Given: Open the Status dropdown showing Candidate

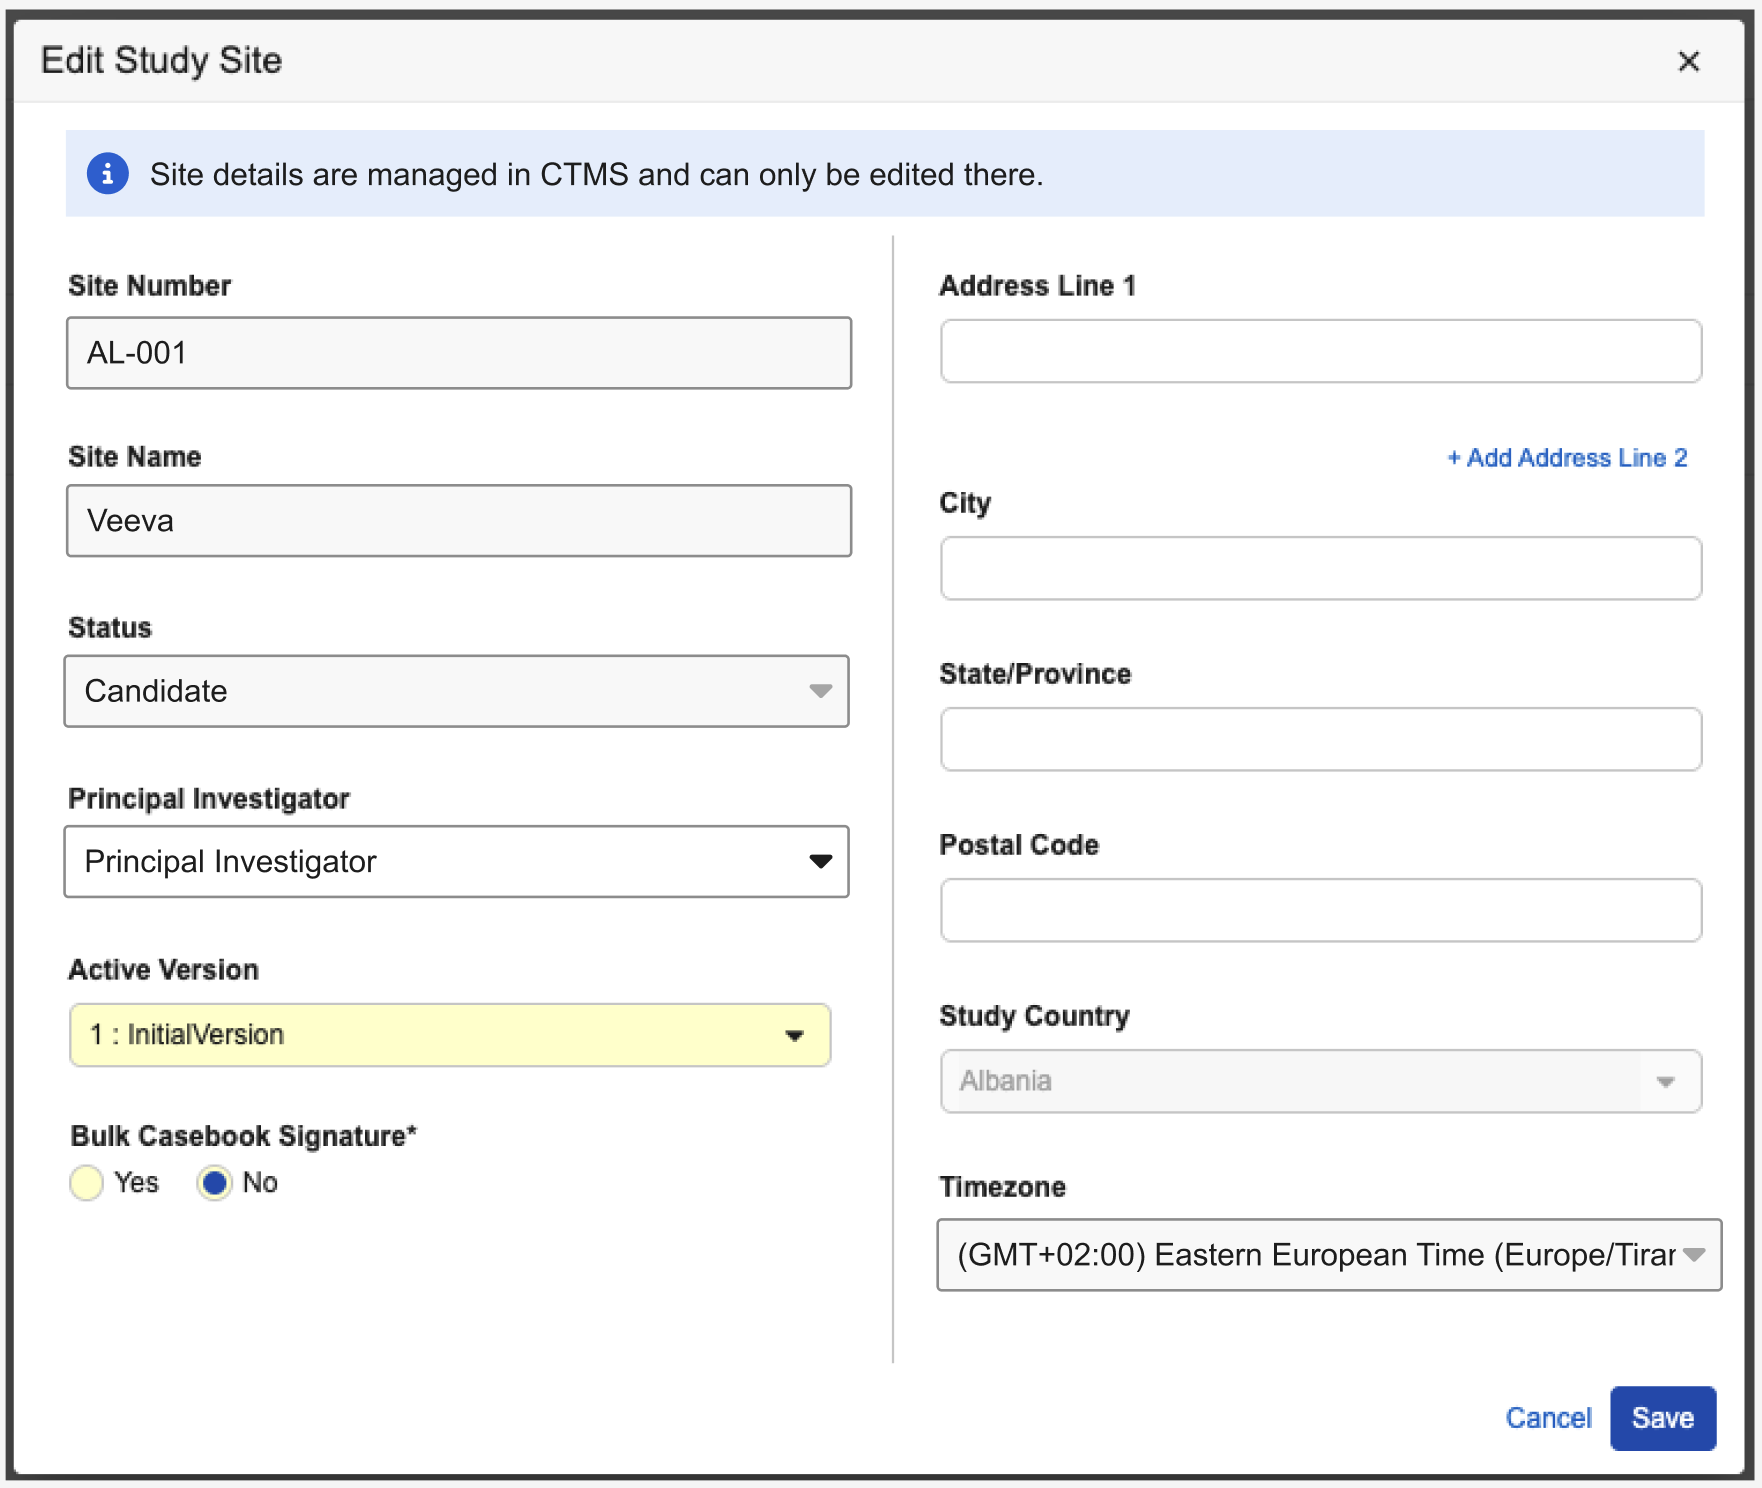Looking at the screenshot, I should coord(457,691).
